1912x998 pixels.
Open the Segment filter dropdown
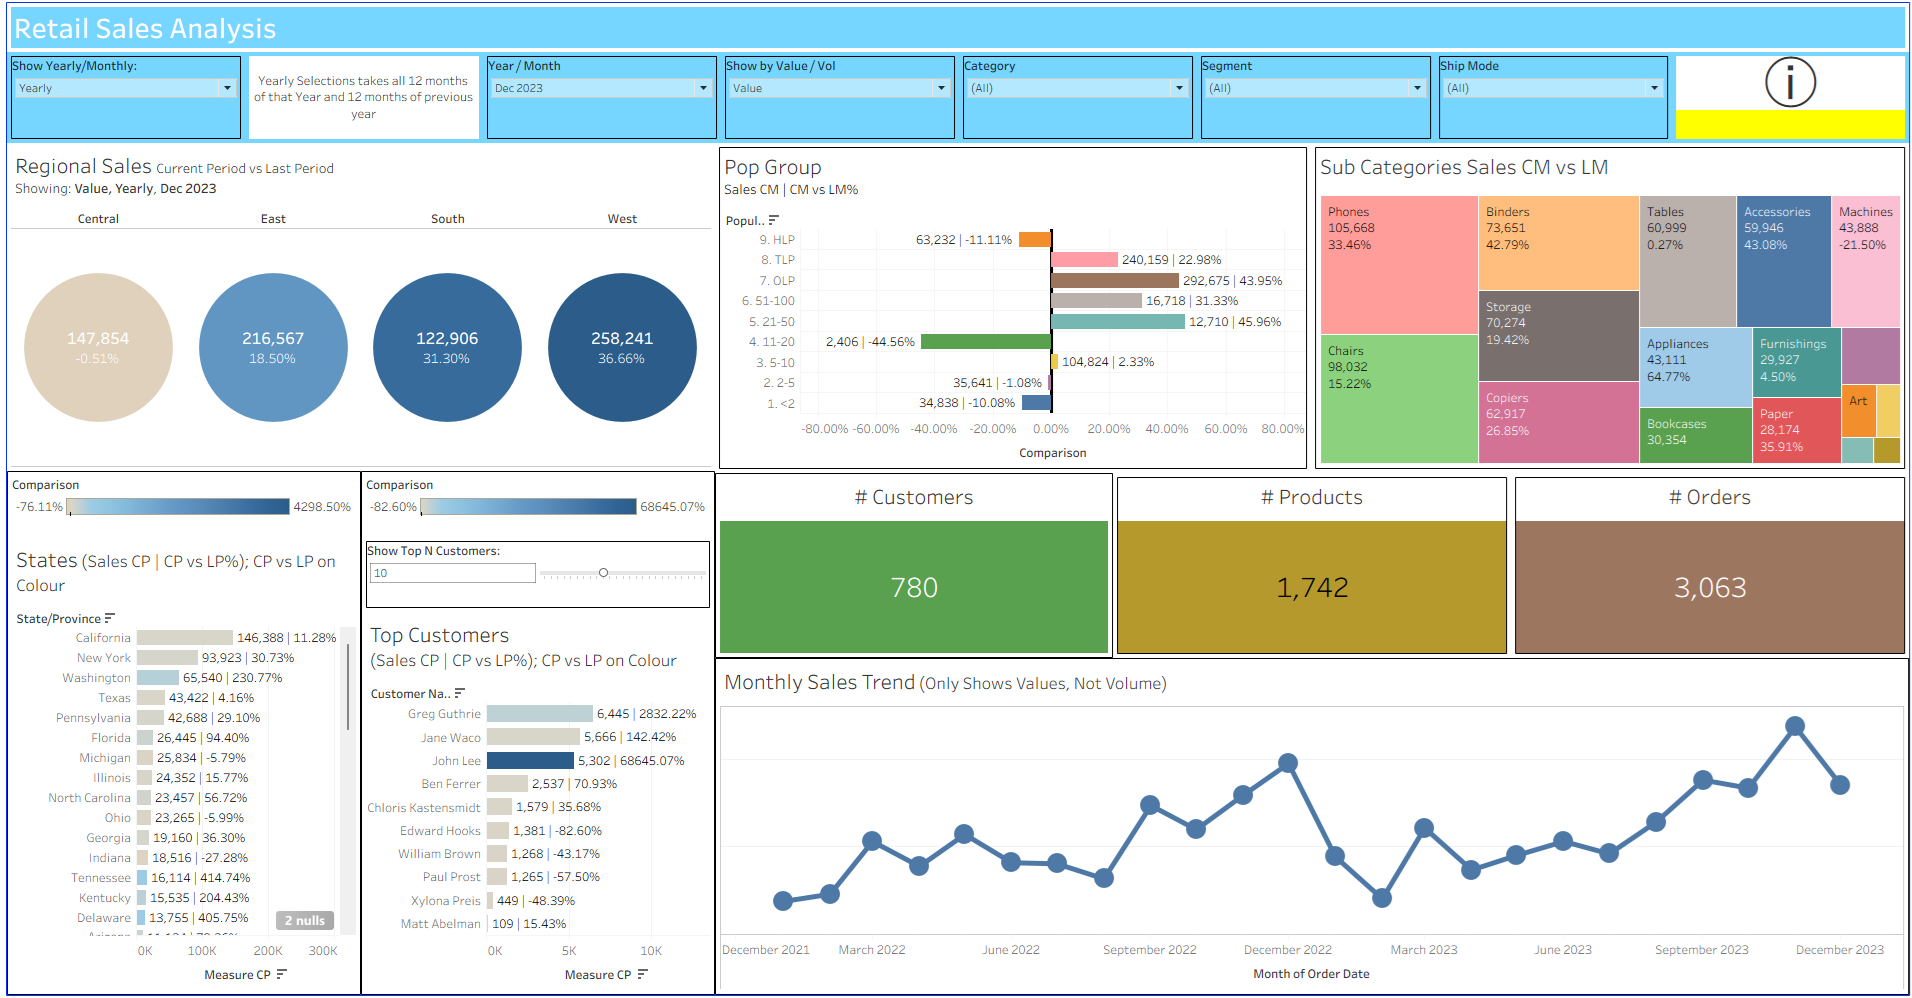1417,88
